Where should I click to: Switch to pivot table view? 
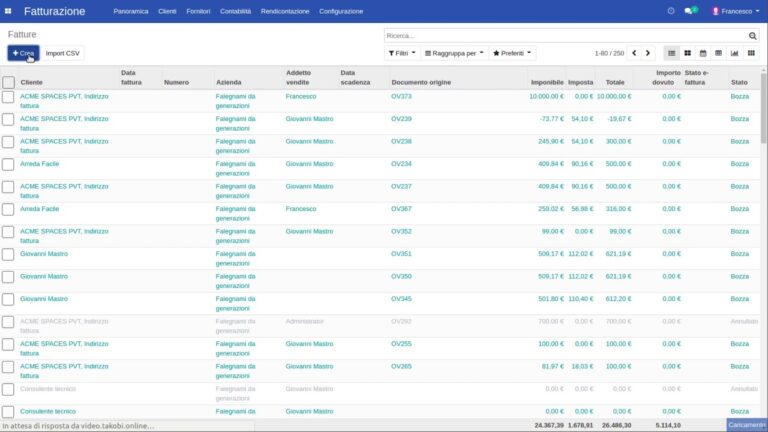pos(719,53)
